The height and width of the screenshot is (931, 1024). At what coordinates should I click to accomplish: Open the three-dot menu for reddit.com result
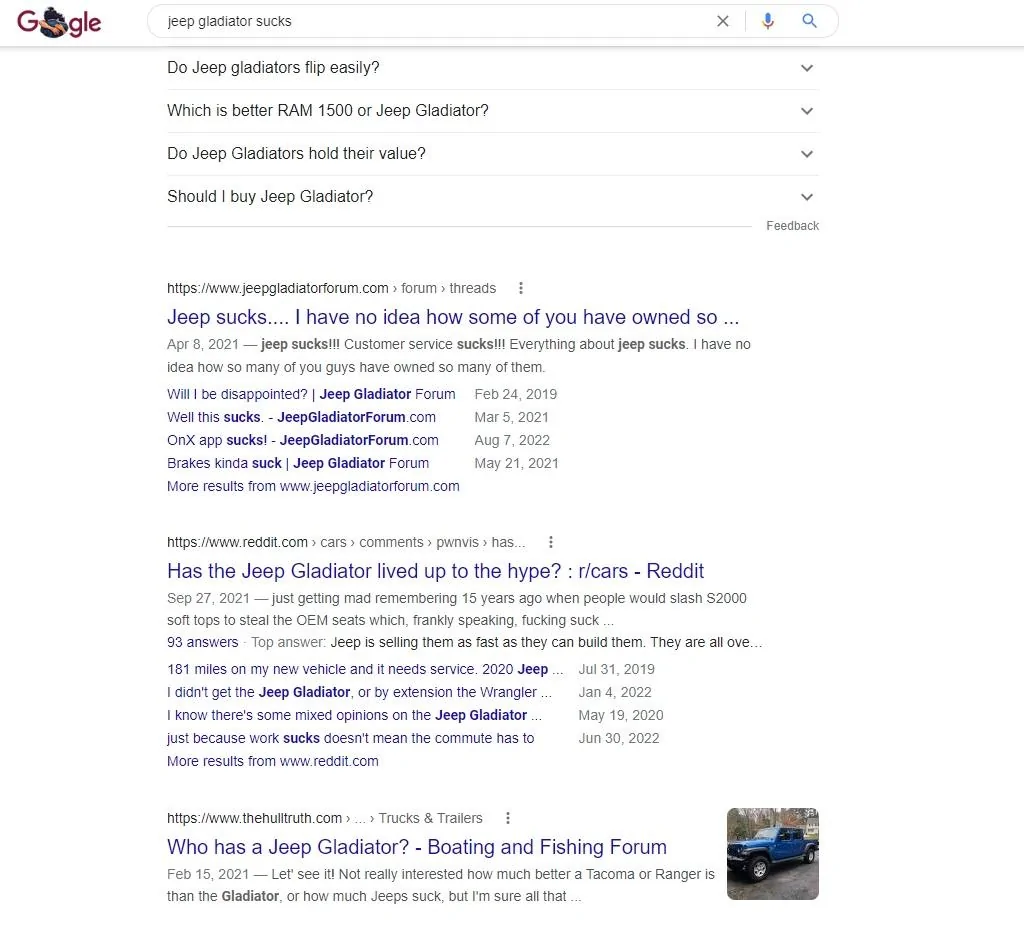tap(551, 542)
